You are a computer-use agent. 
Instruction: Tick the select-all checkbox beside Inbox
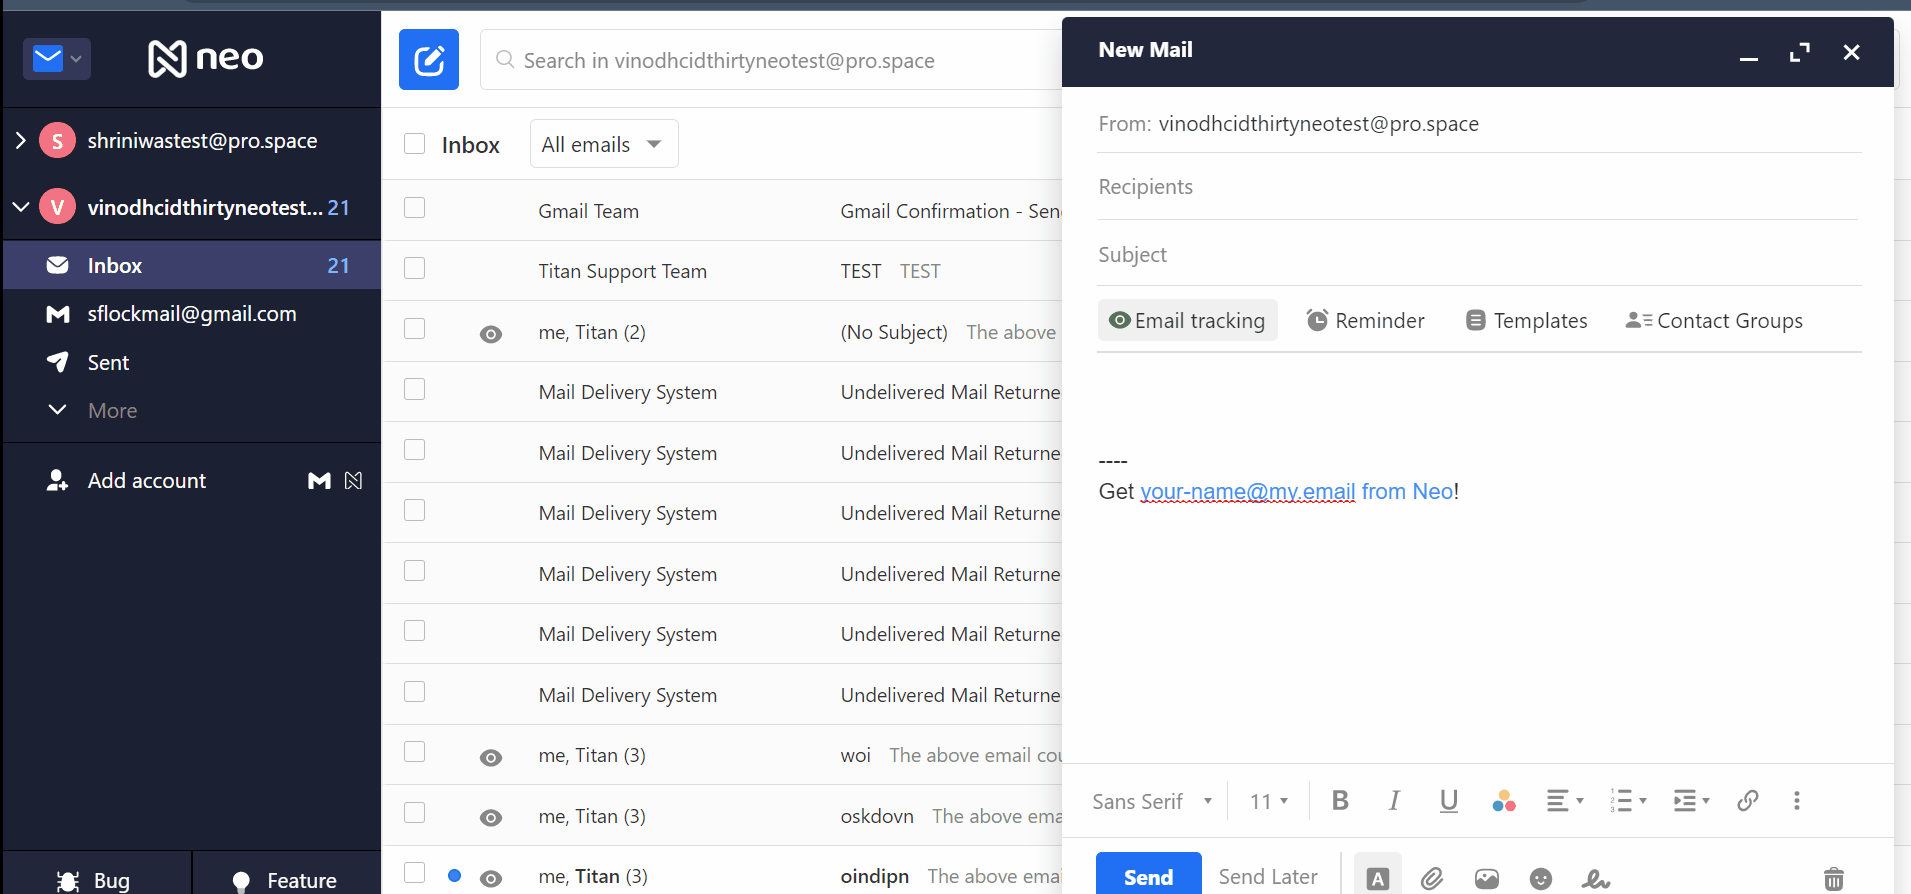414,144
